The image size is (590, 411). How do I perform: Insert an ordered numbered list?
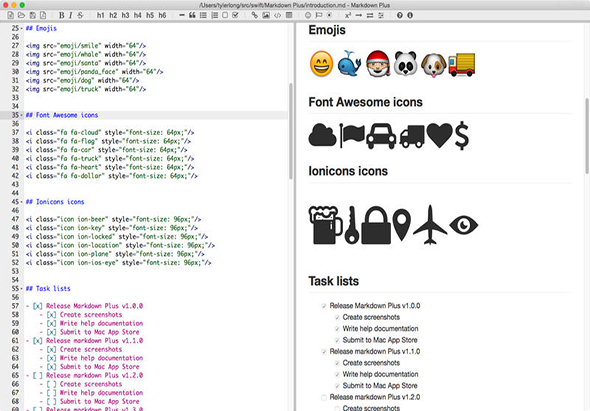coord(214,15)
